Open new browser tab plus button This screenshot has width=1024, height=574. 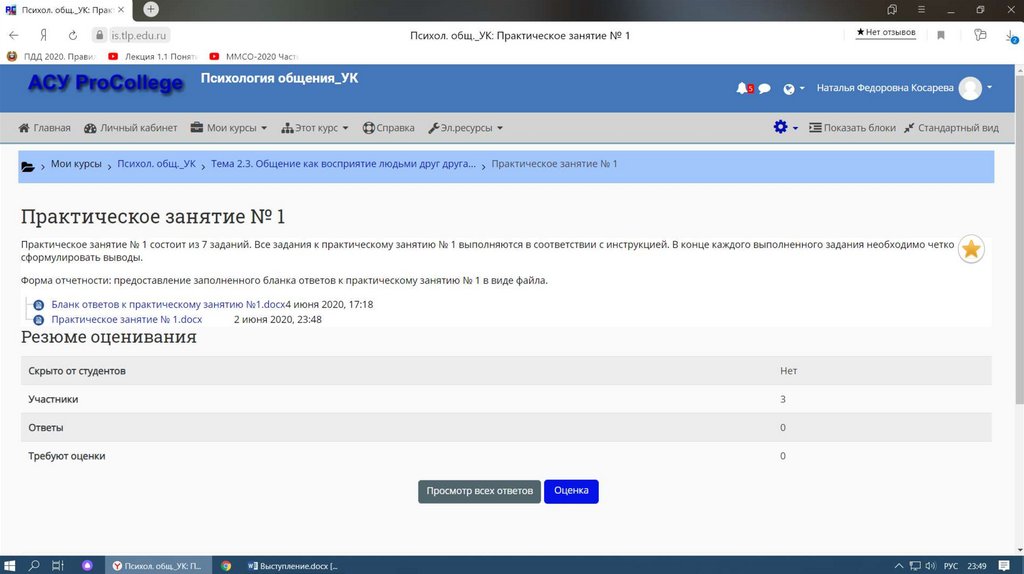(x=151, y=9)
